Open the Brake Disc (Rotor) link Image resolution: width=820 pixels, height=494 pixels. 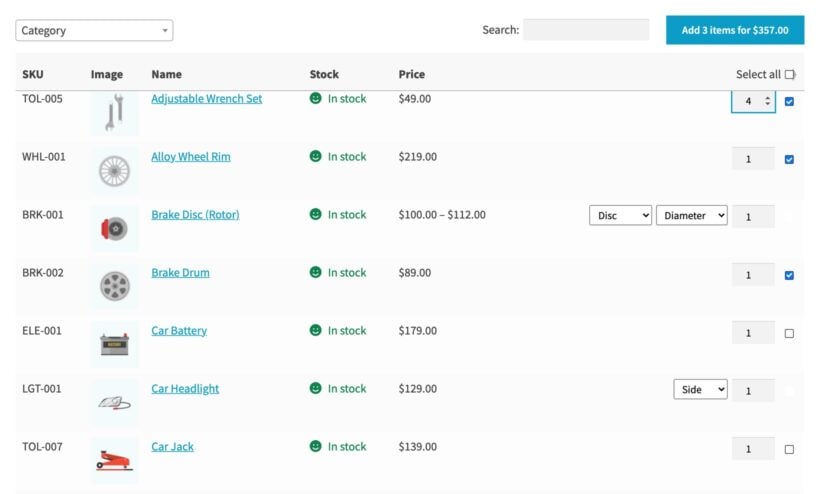point(195,215)
